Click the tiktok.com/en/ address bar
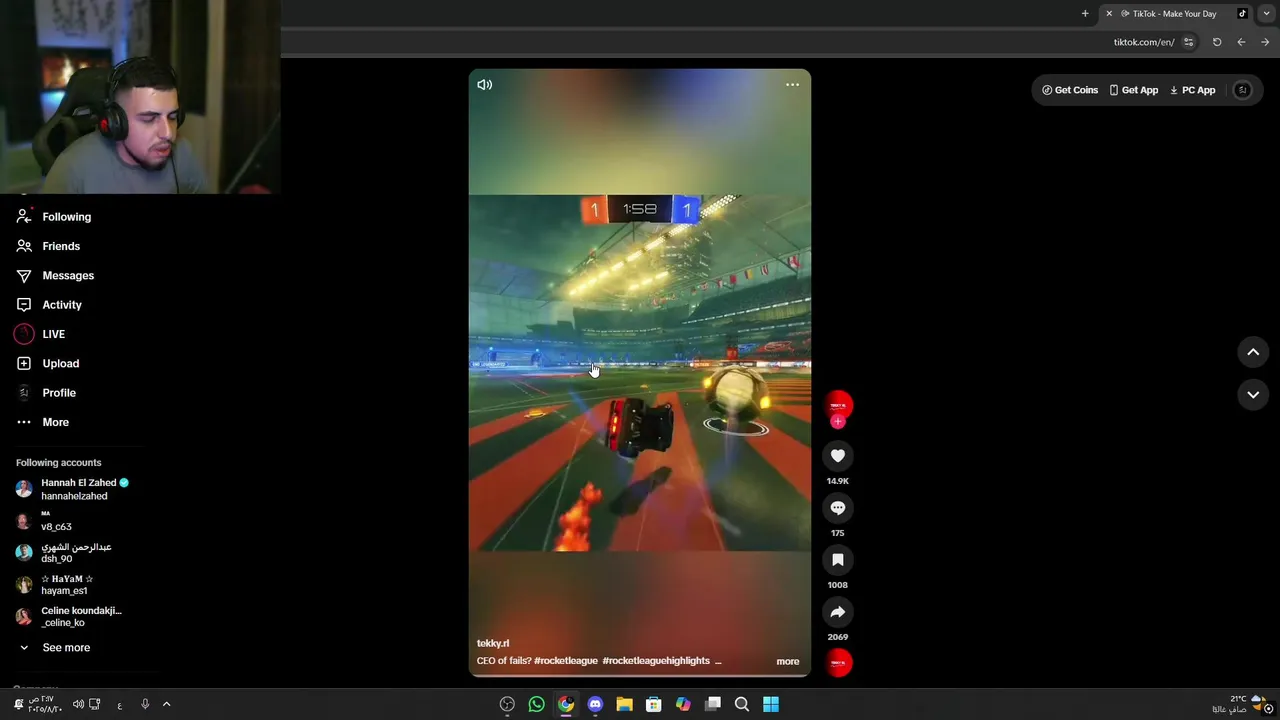 click(x=1144, y=42)
